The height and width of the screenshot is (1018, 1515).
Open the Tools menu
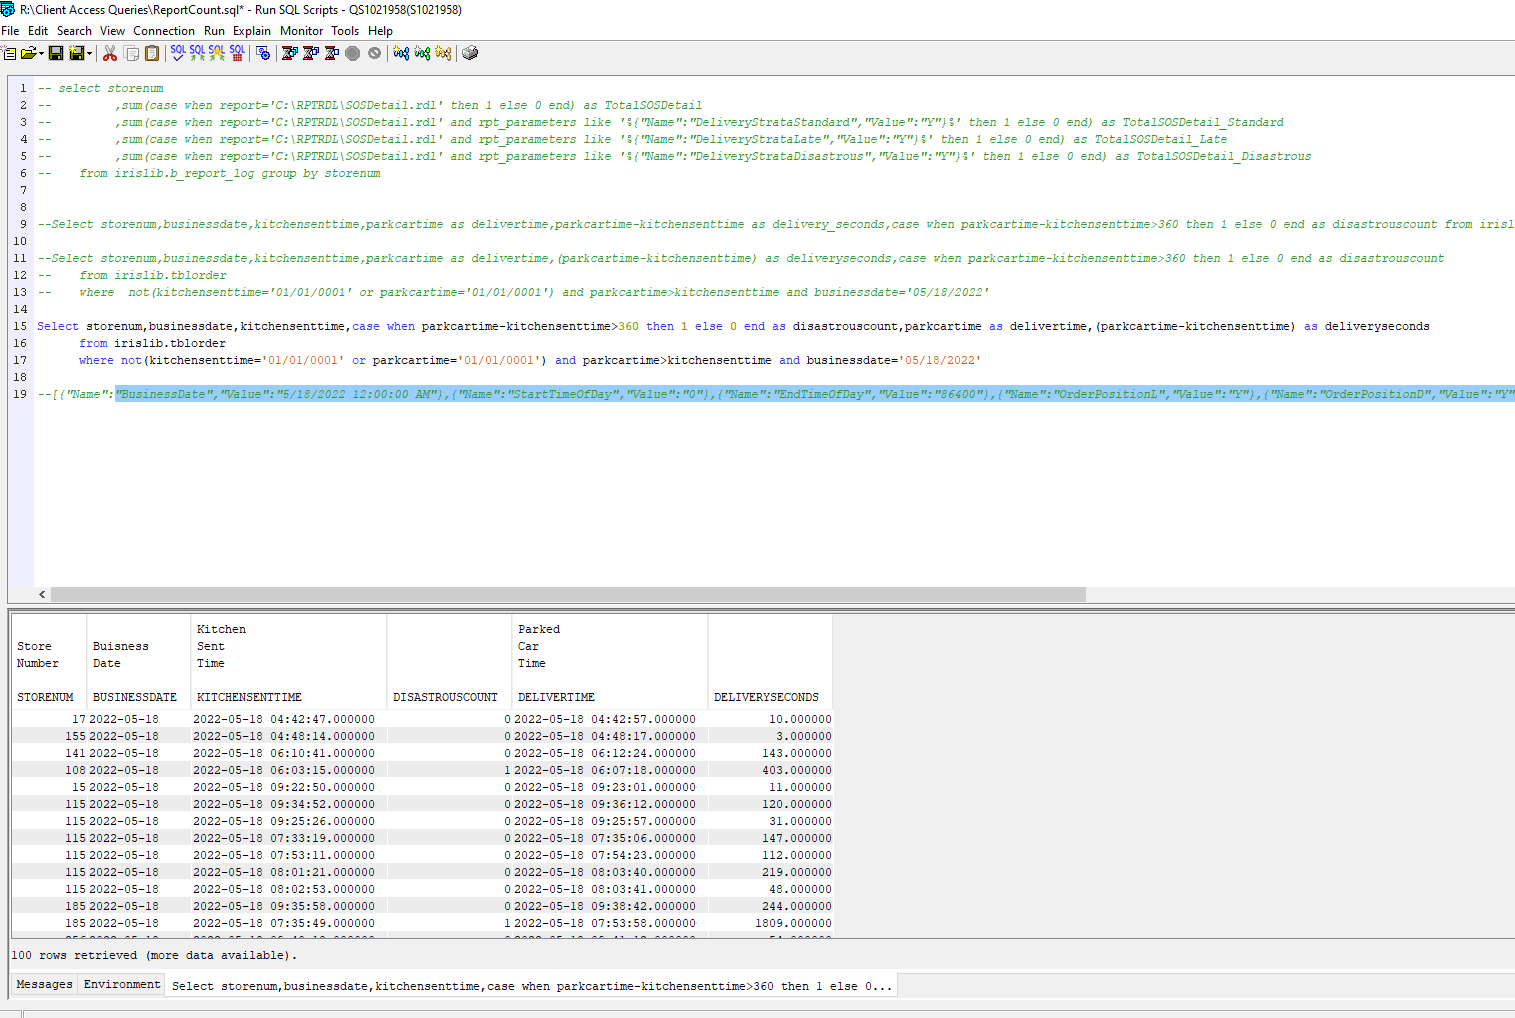pyautogui.click(x=345, y=31)
